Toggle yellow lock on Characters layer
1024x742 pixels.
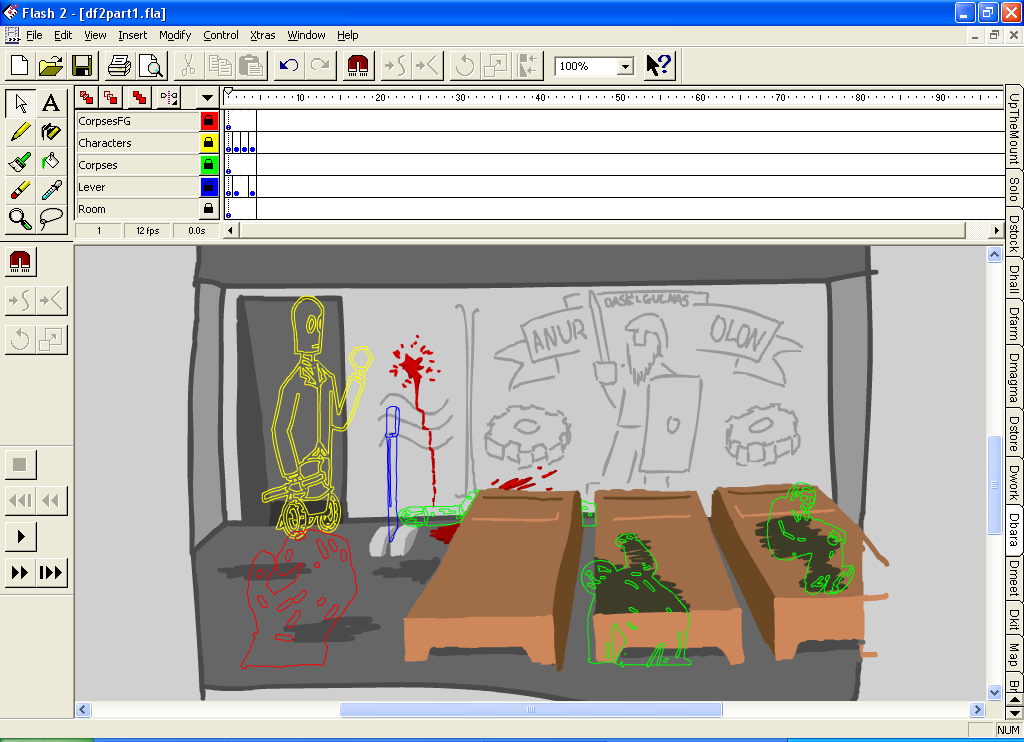[209, 143]
